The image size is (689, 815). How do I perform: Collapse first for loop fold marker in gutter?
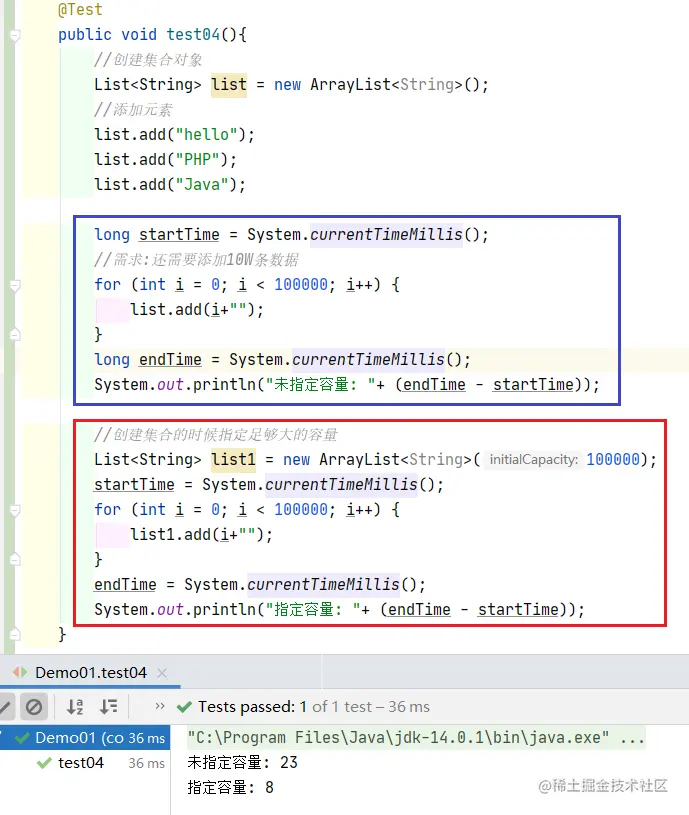coord(15,285)
